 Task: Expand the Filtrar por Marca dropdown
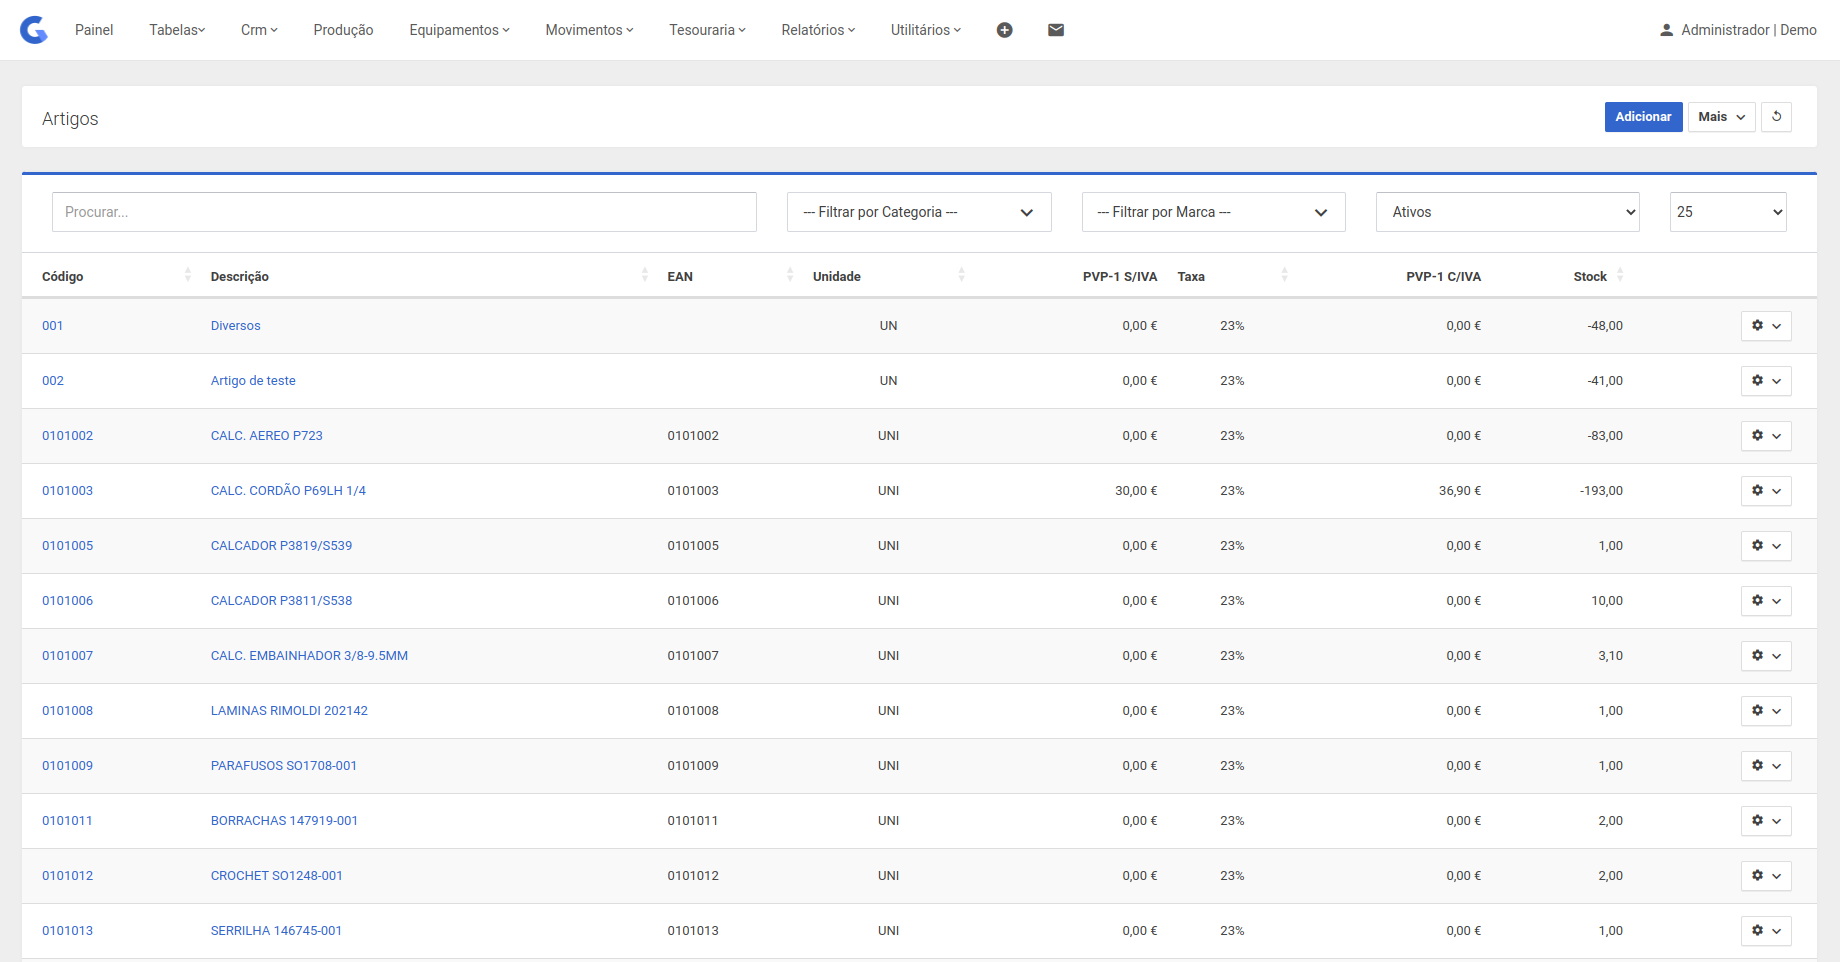1213,212
